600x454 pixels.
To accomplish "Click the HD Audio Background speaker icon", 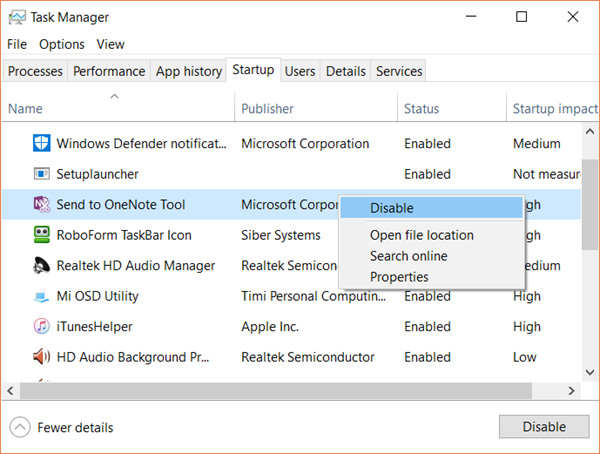I will point(41,357).
